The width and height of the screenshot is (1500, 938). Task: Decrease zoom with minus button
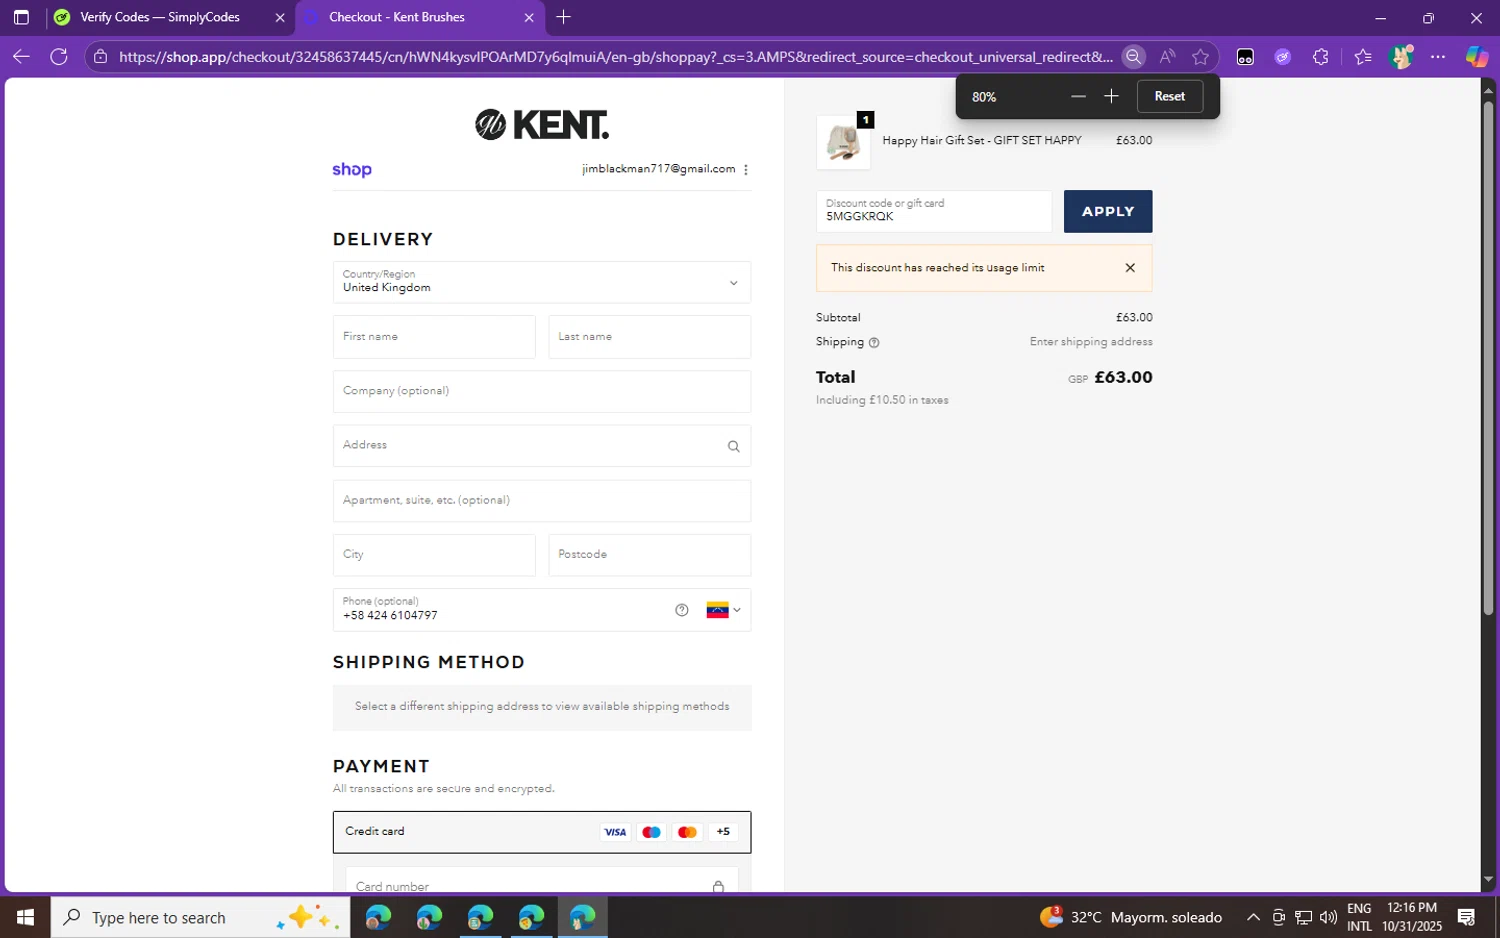point(1078,96)
